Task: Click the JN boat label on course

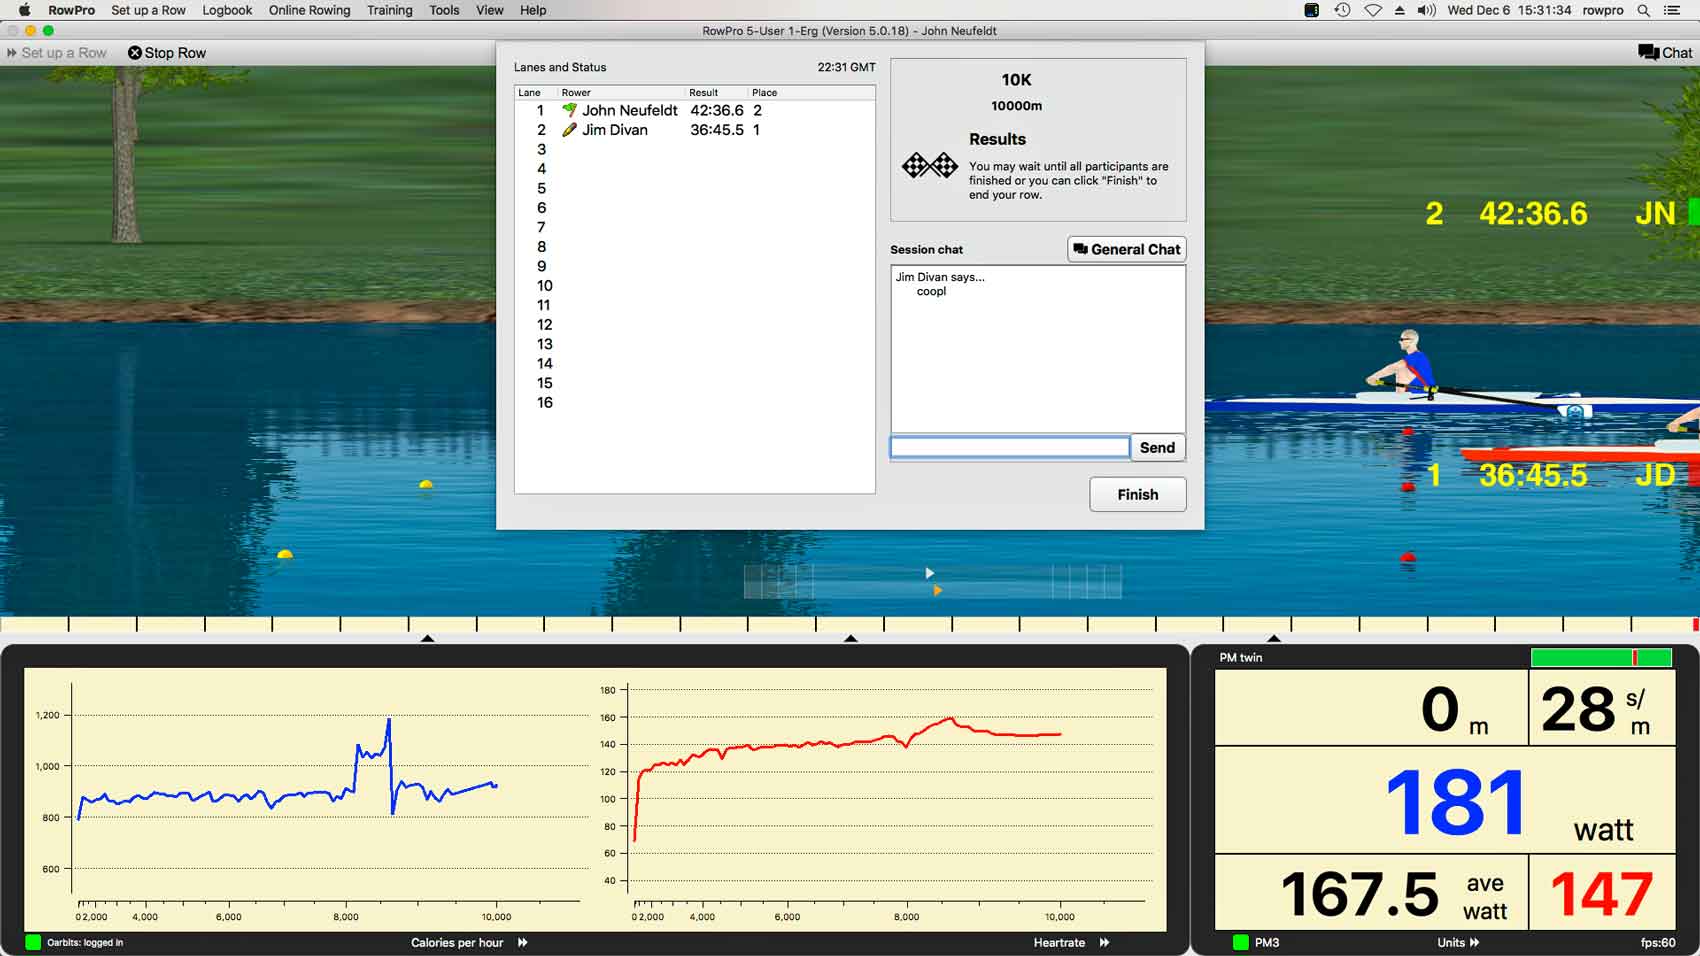Action: 1655,213
